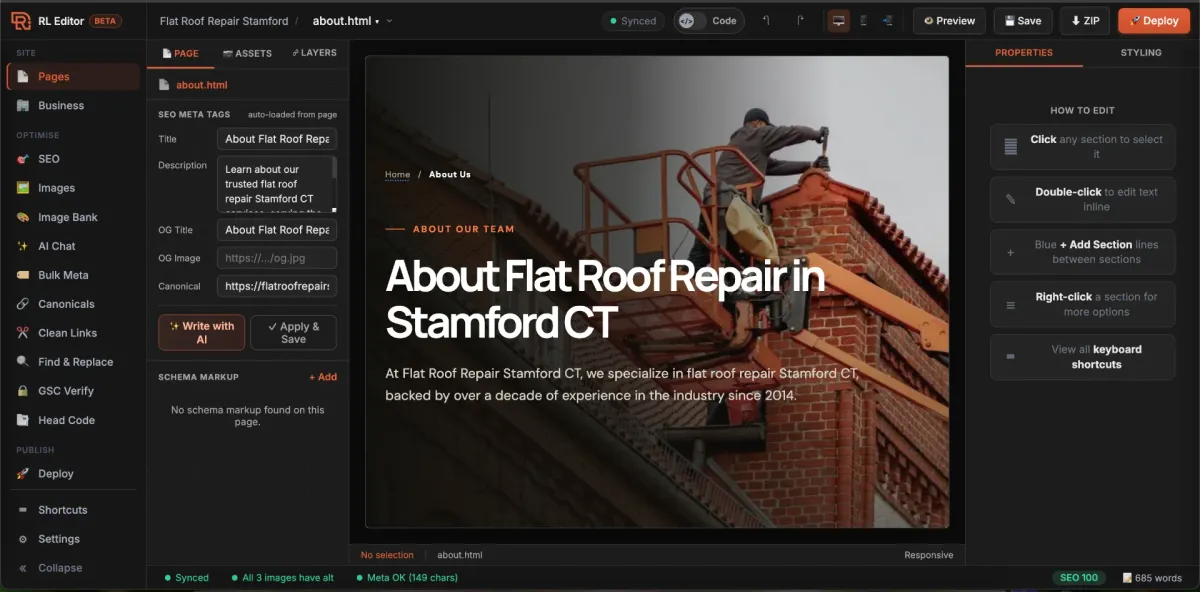
Task: Switch to tablet preview device
Action: 863,20
